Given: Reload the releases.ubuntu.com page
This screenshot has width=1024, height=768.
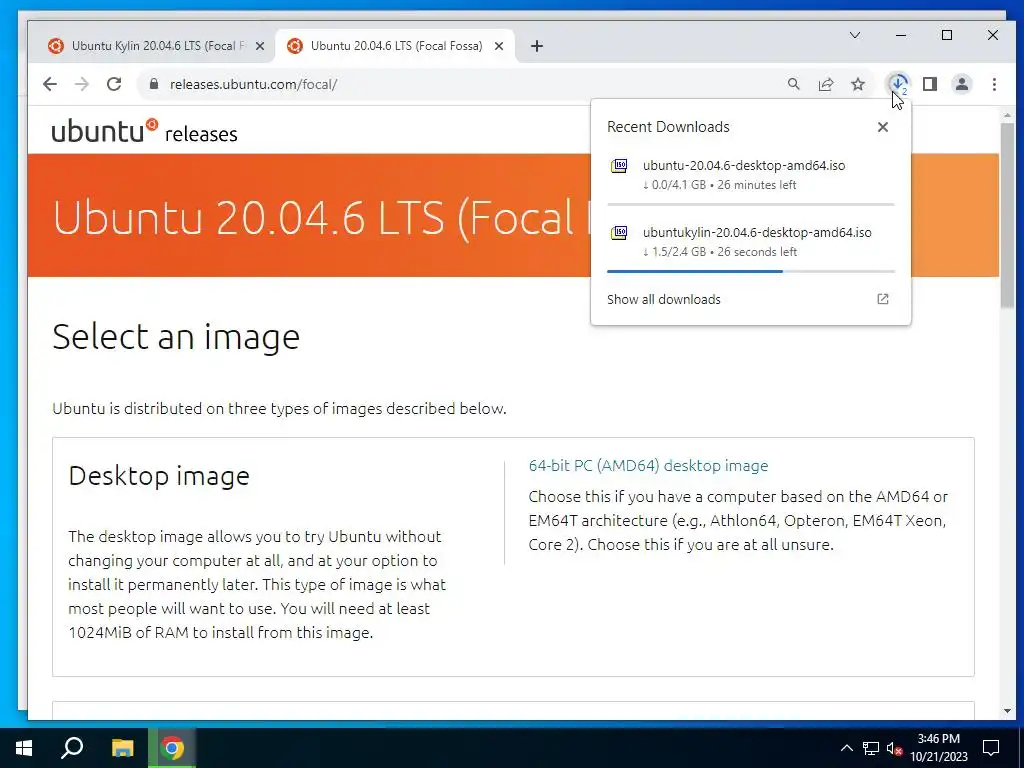Looking at the screenshot, I should pyautogui.click(x=114, y=84).
